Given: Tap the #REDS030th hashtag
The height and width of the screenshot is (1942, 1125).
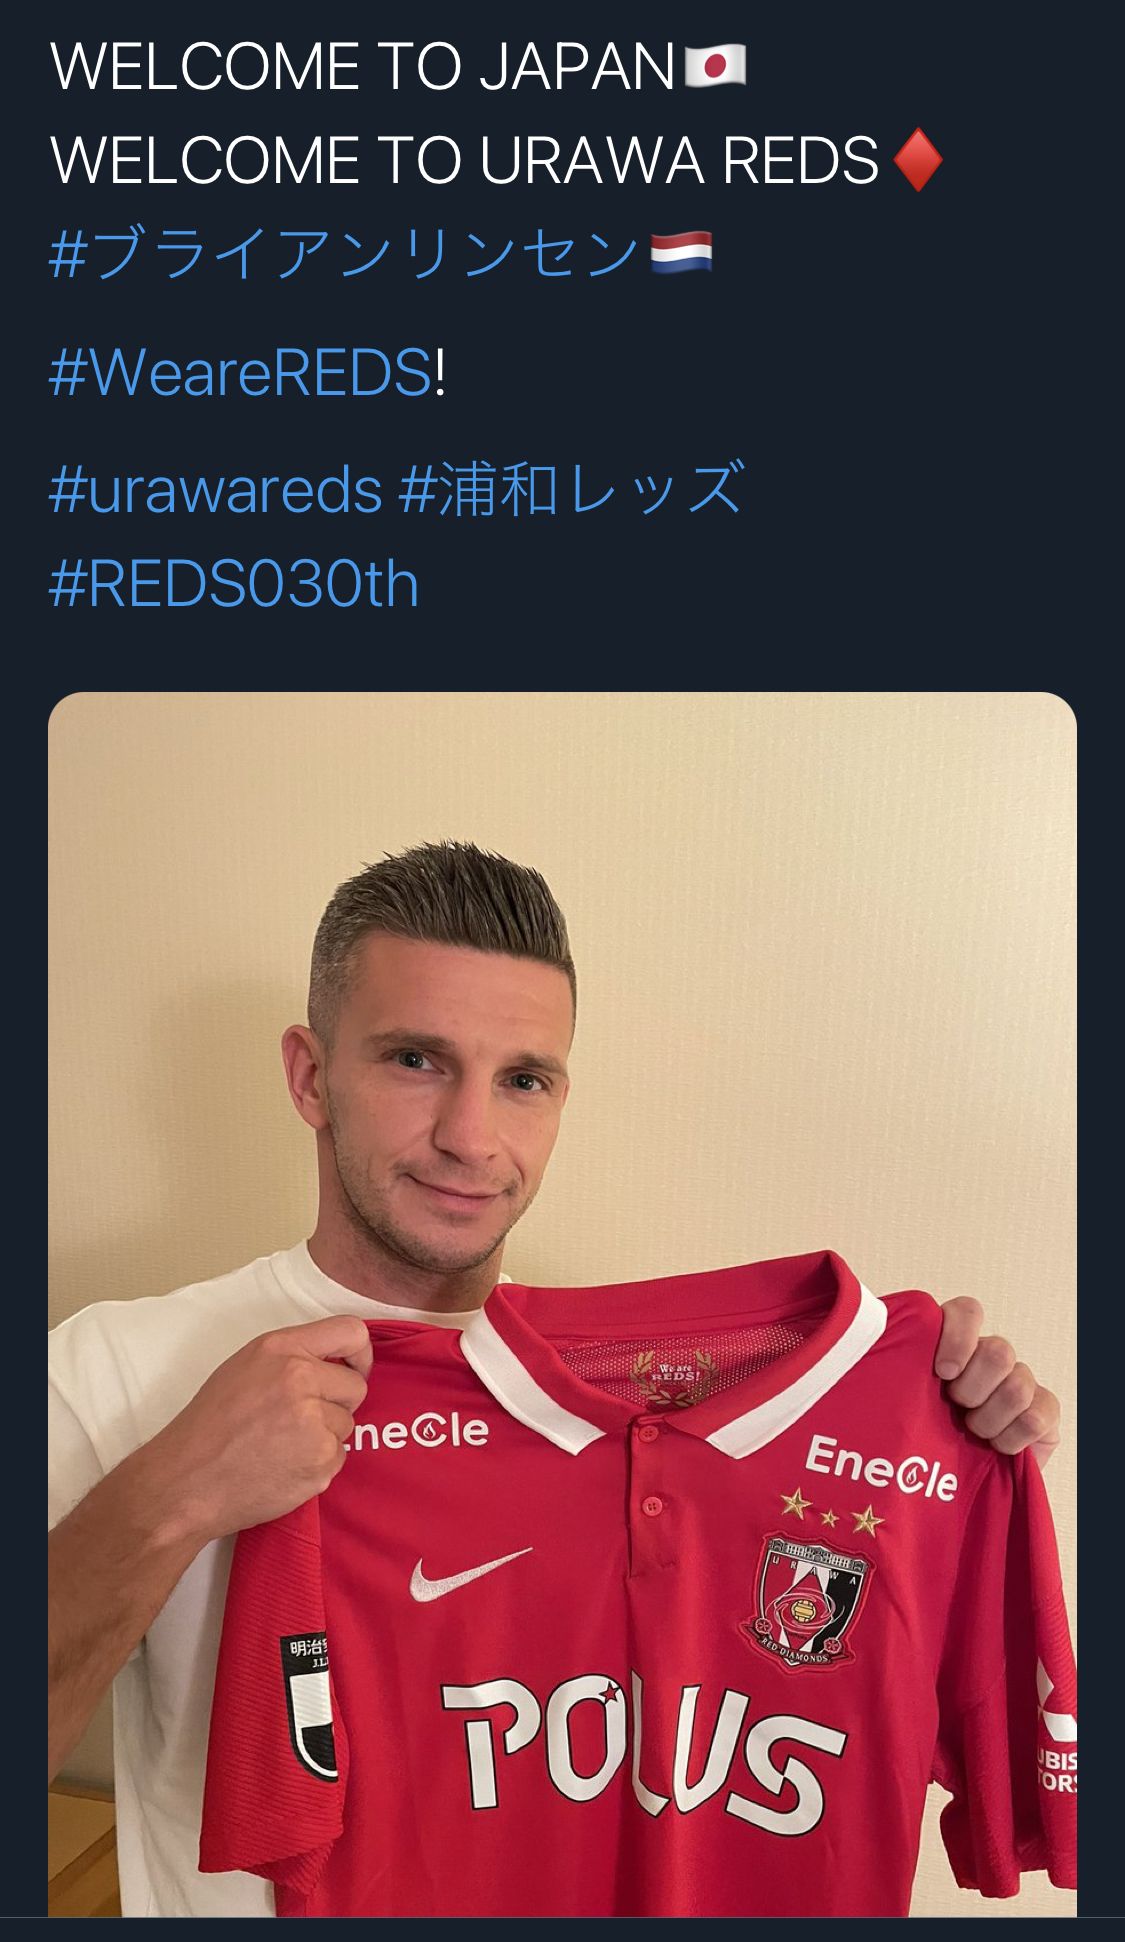Looking at the screenshot, I should 234,584.
